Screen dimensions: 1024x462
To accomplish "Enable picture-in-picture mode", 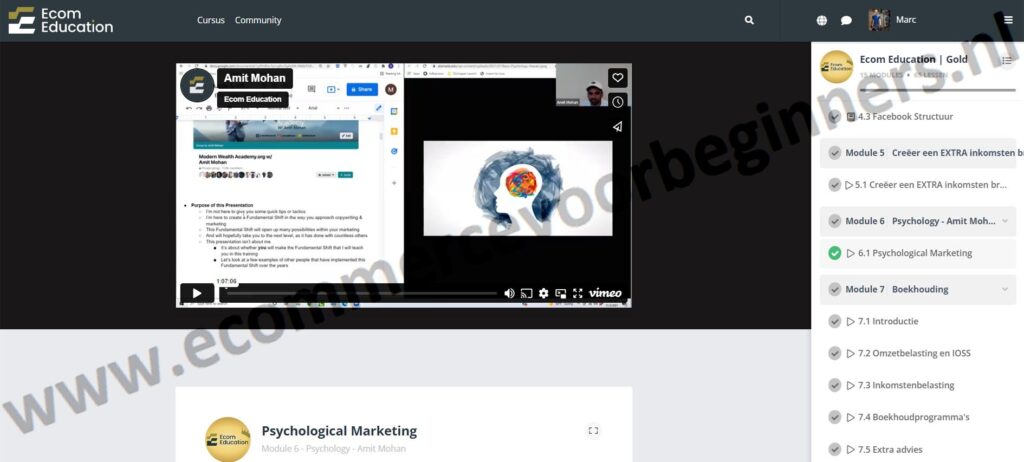I will click(560, 293).
